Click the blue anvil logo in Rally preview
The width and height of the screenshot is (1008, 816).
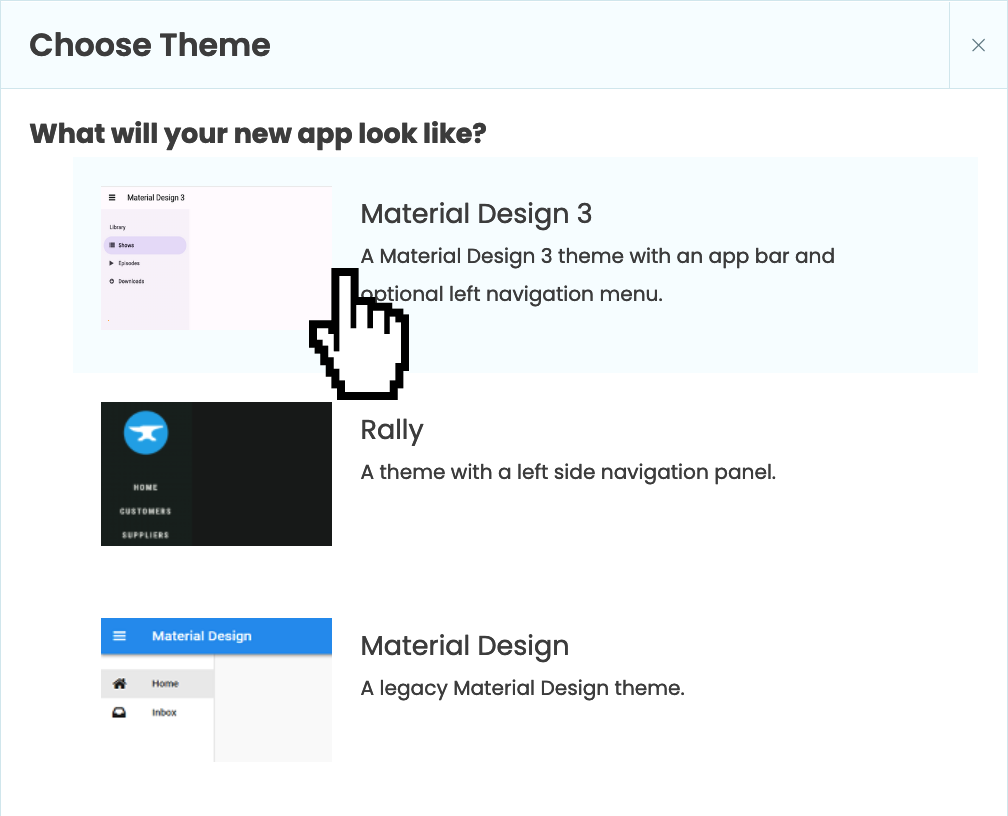pyautogui.click(x=146, y=432)
